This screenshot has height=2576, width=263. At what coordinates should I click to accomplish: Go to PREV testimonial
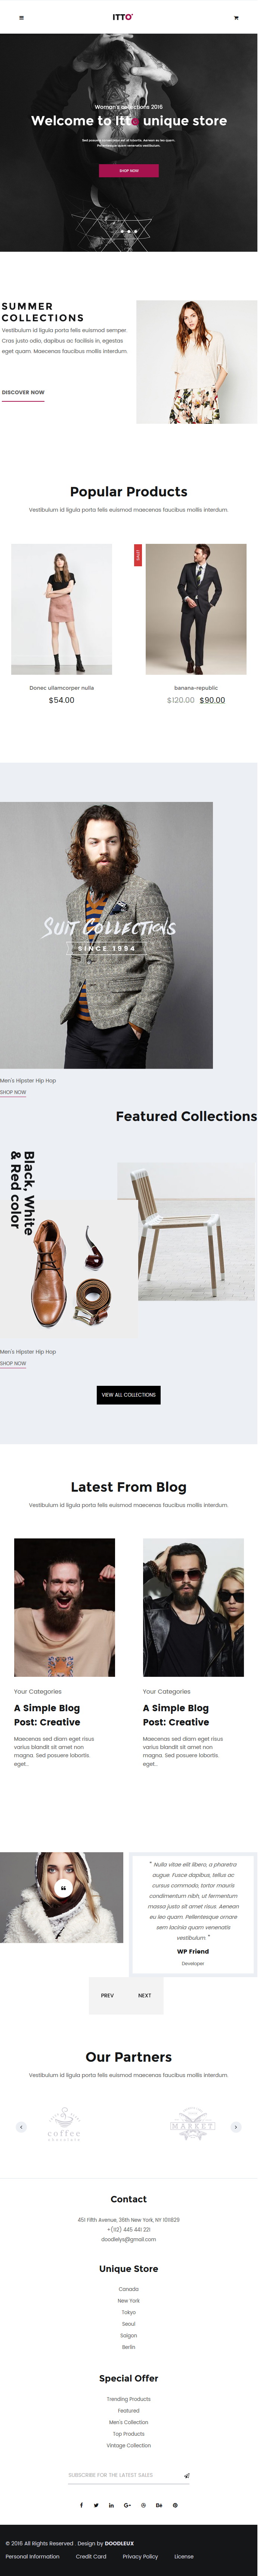(x=107, y=1995)
